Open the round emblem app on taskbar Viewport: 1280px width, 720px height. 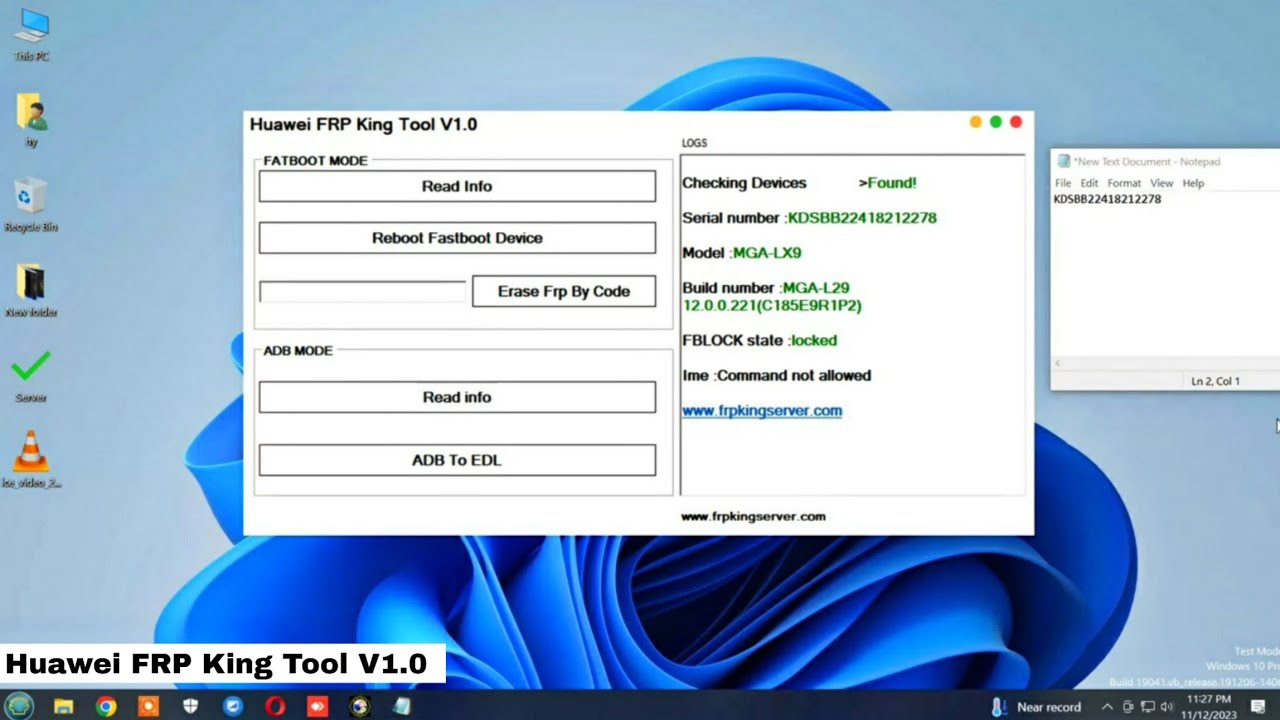[x=359, y=707]
